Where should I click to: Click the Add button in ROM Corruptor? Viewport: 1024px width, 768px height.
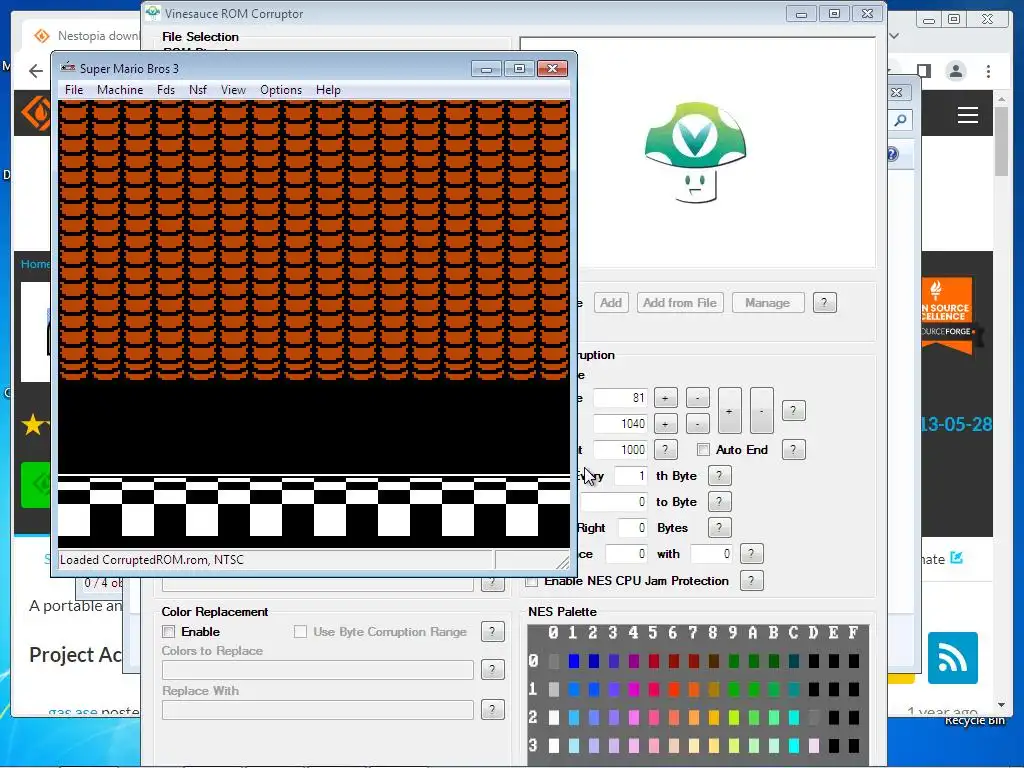click(x=611, y=302)
